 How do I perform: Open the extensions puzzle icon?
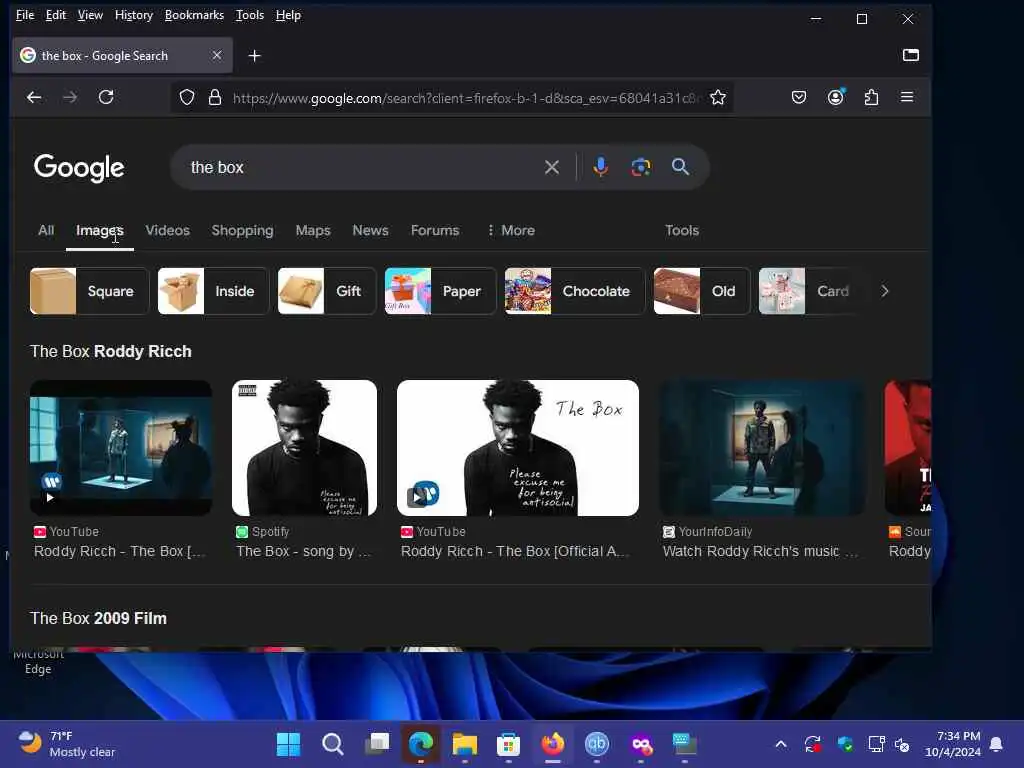click(x=871, y=97)
